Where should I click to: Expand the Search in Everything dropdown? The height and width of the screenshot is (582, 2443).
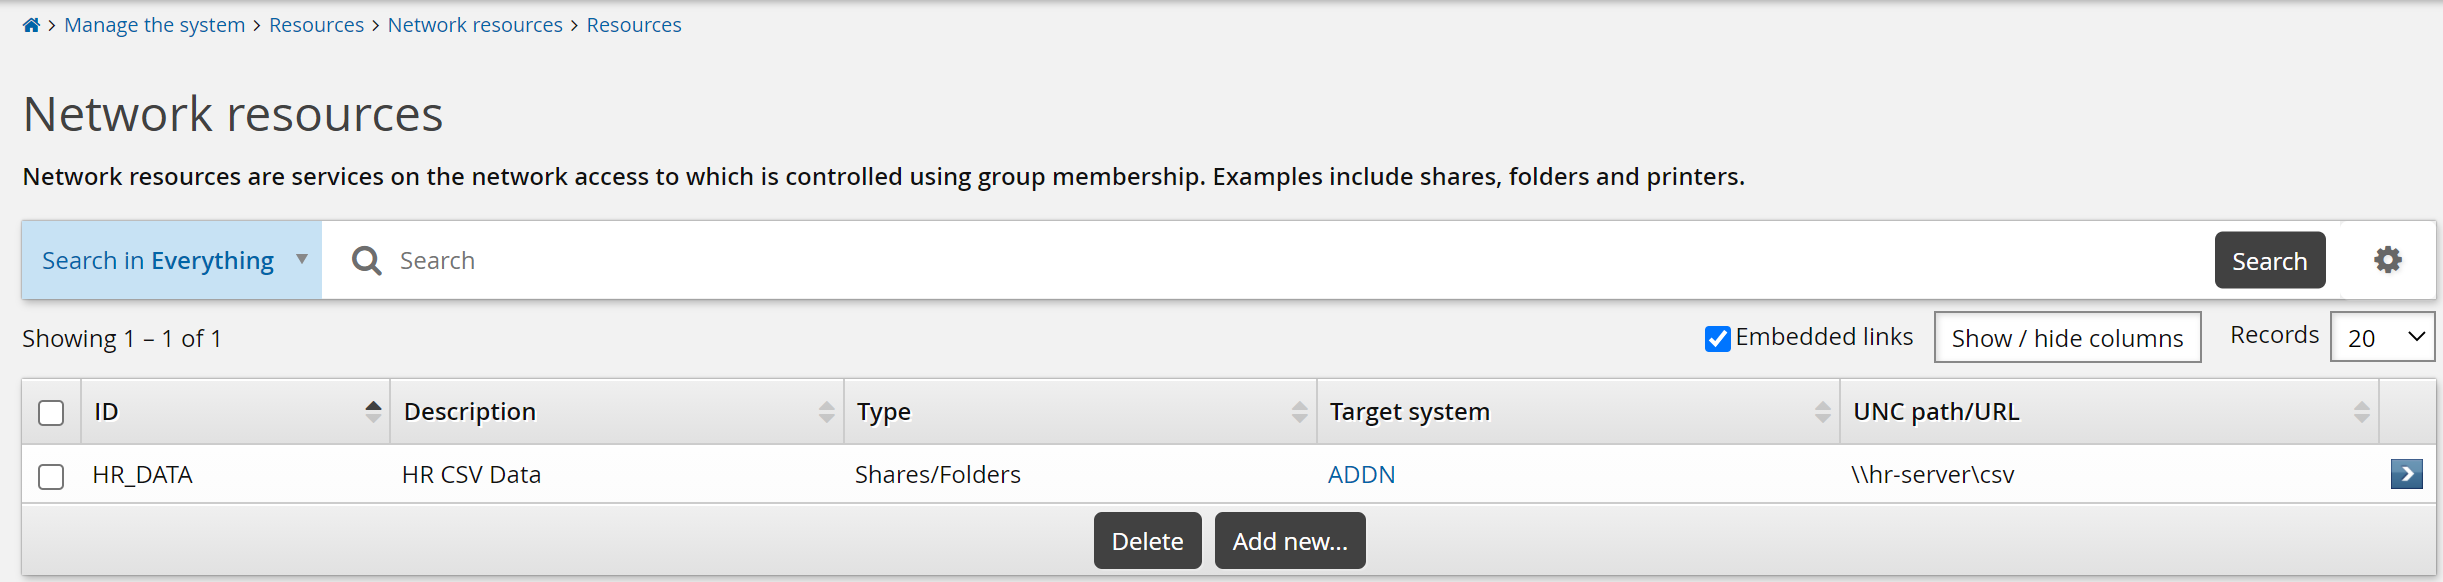click(x=172, y=260)
